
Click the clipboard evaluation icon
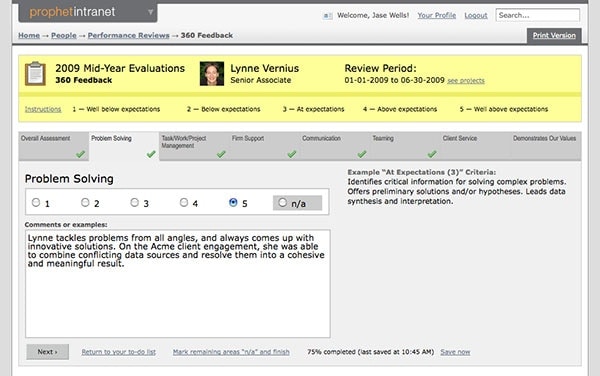coord(35,73)
